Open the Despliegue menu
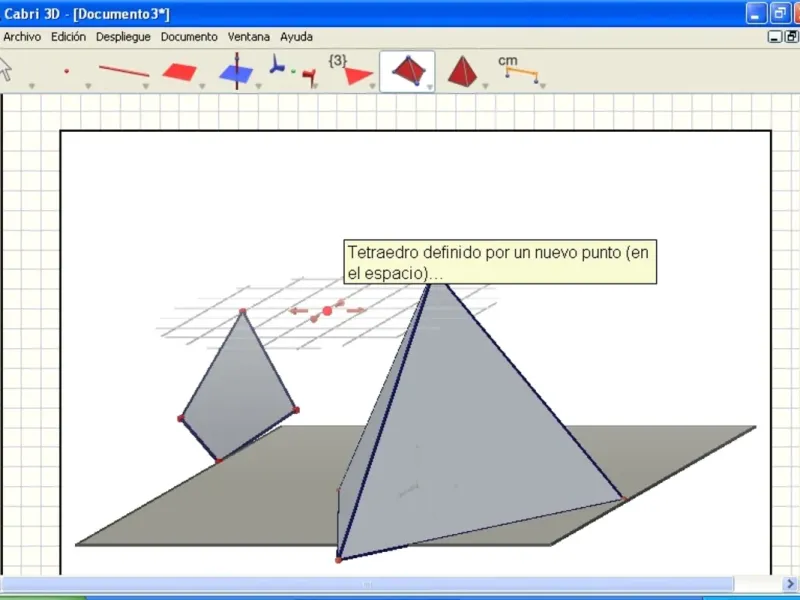800x600 pixels. [x=123, y=37]
